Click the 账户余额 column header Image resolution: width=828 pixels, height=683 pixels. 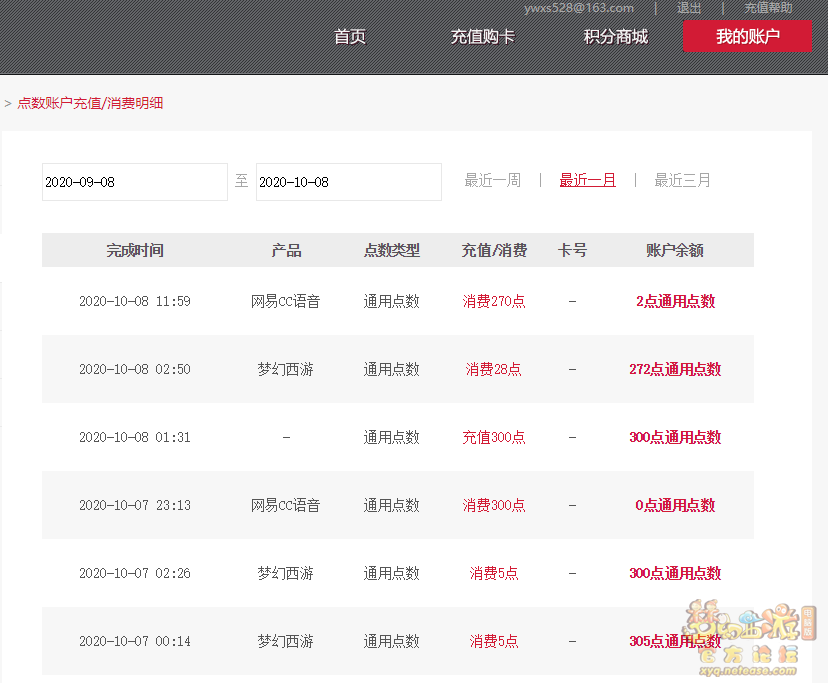[675, 250]
